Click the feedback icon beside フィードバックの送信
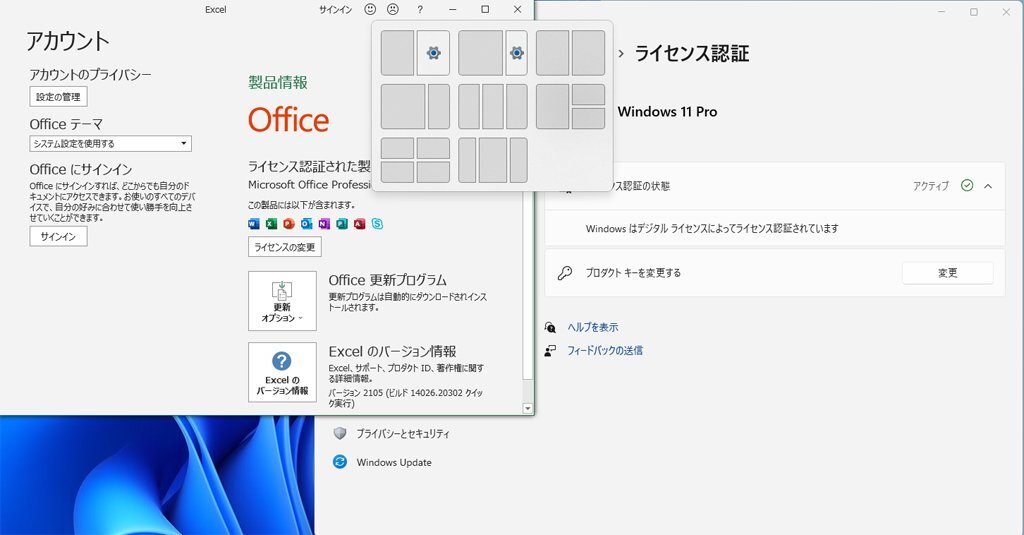 point(551,351)
